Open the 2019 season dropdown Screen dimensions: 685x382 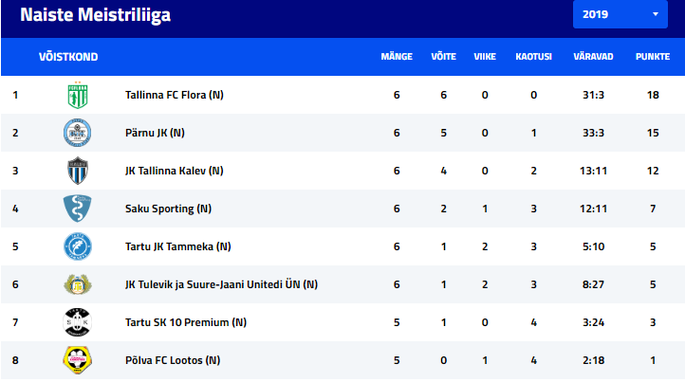[620, 14]
